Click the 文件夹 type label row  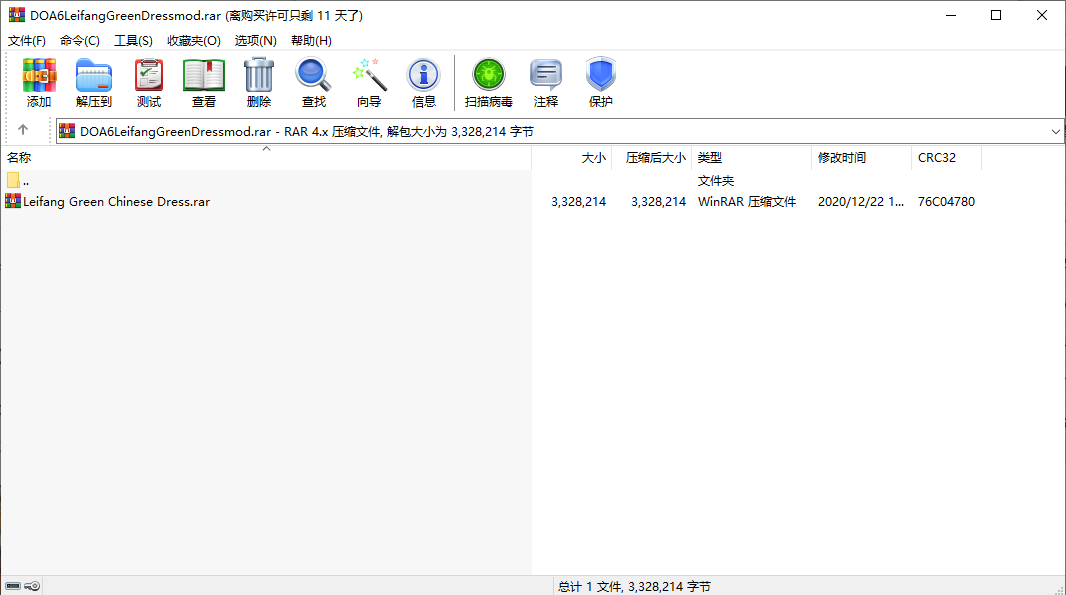click(716, 181)
